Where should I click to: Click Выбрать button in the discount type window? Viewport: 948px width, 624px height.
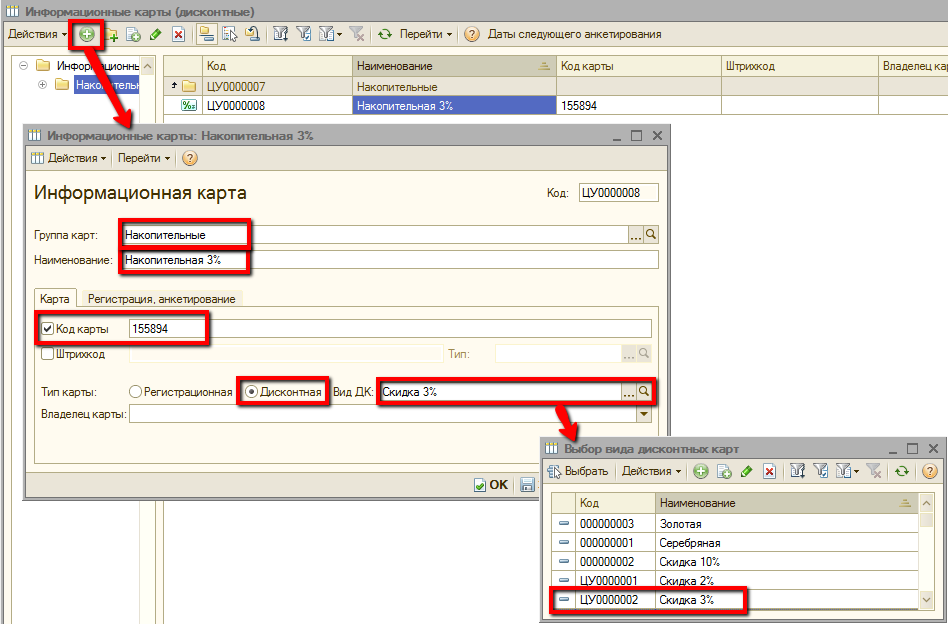pos(578,471)
